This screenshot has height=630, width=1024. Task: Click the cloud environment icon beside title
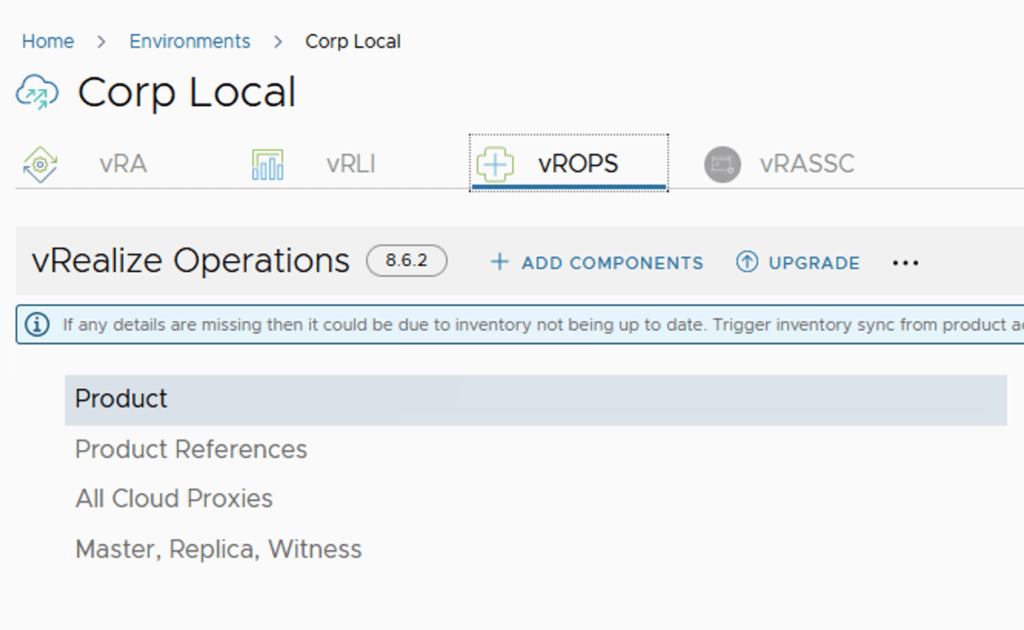point(37,94)
